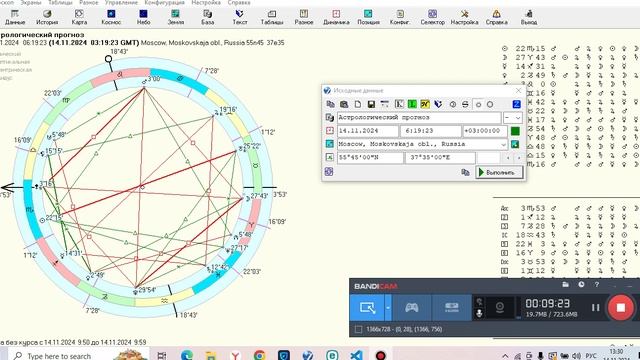Toggle Bandicam microphone recording
The height and width of the screenshot is (360, 640).
pos(479,313)
